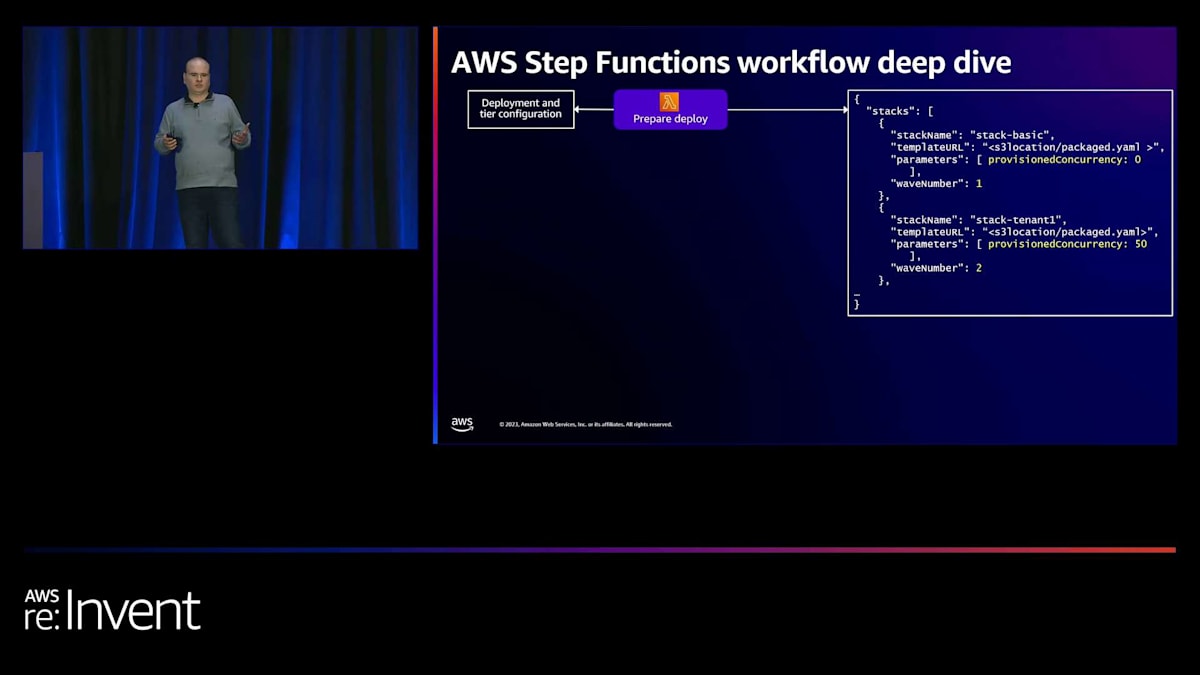Click the copyright notice in slide footer
The image size is (1200, 675).
point(586,425)
